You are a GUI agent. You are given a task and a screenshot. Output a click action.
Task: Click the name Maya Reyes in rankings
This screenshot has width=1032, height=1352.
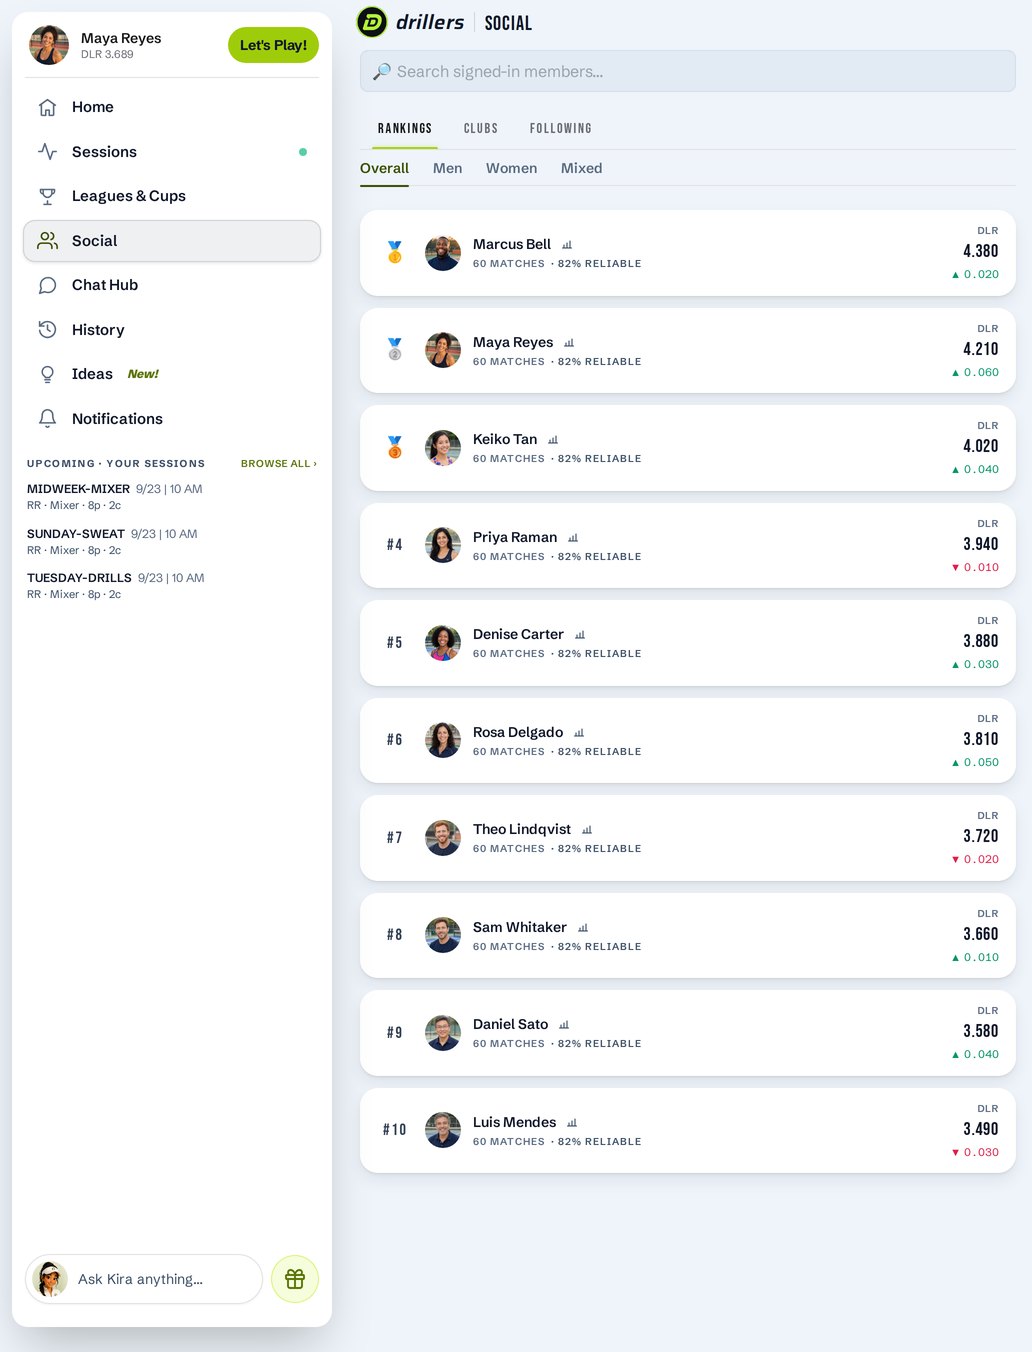click(x=513, y=342)
